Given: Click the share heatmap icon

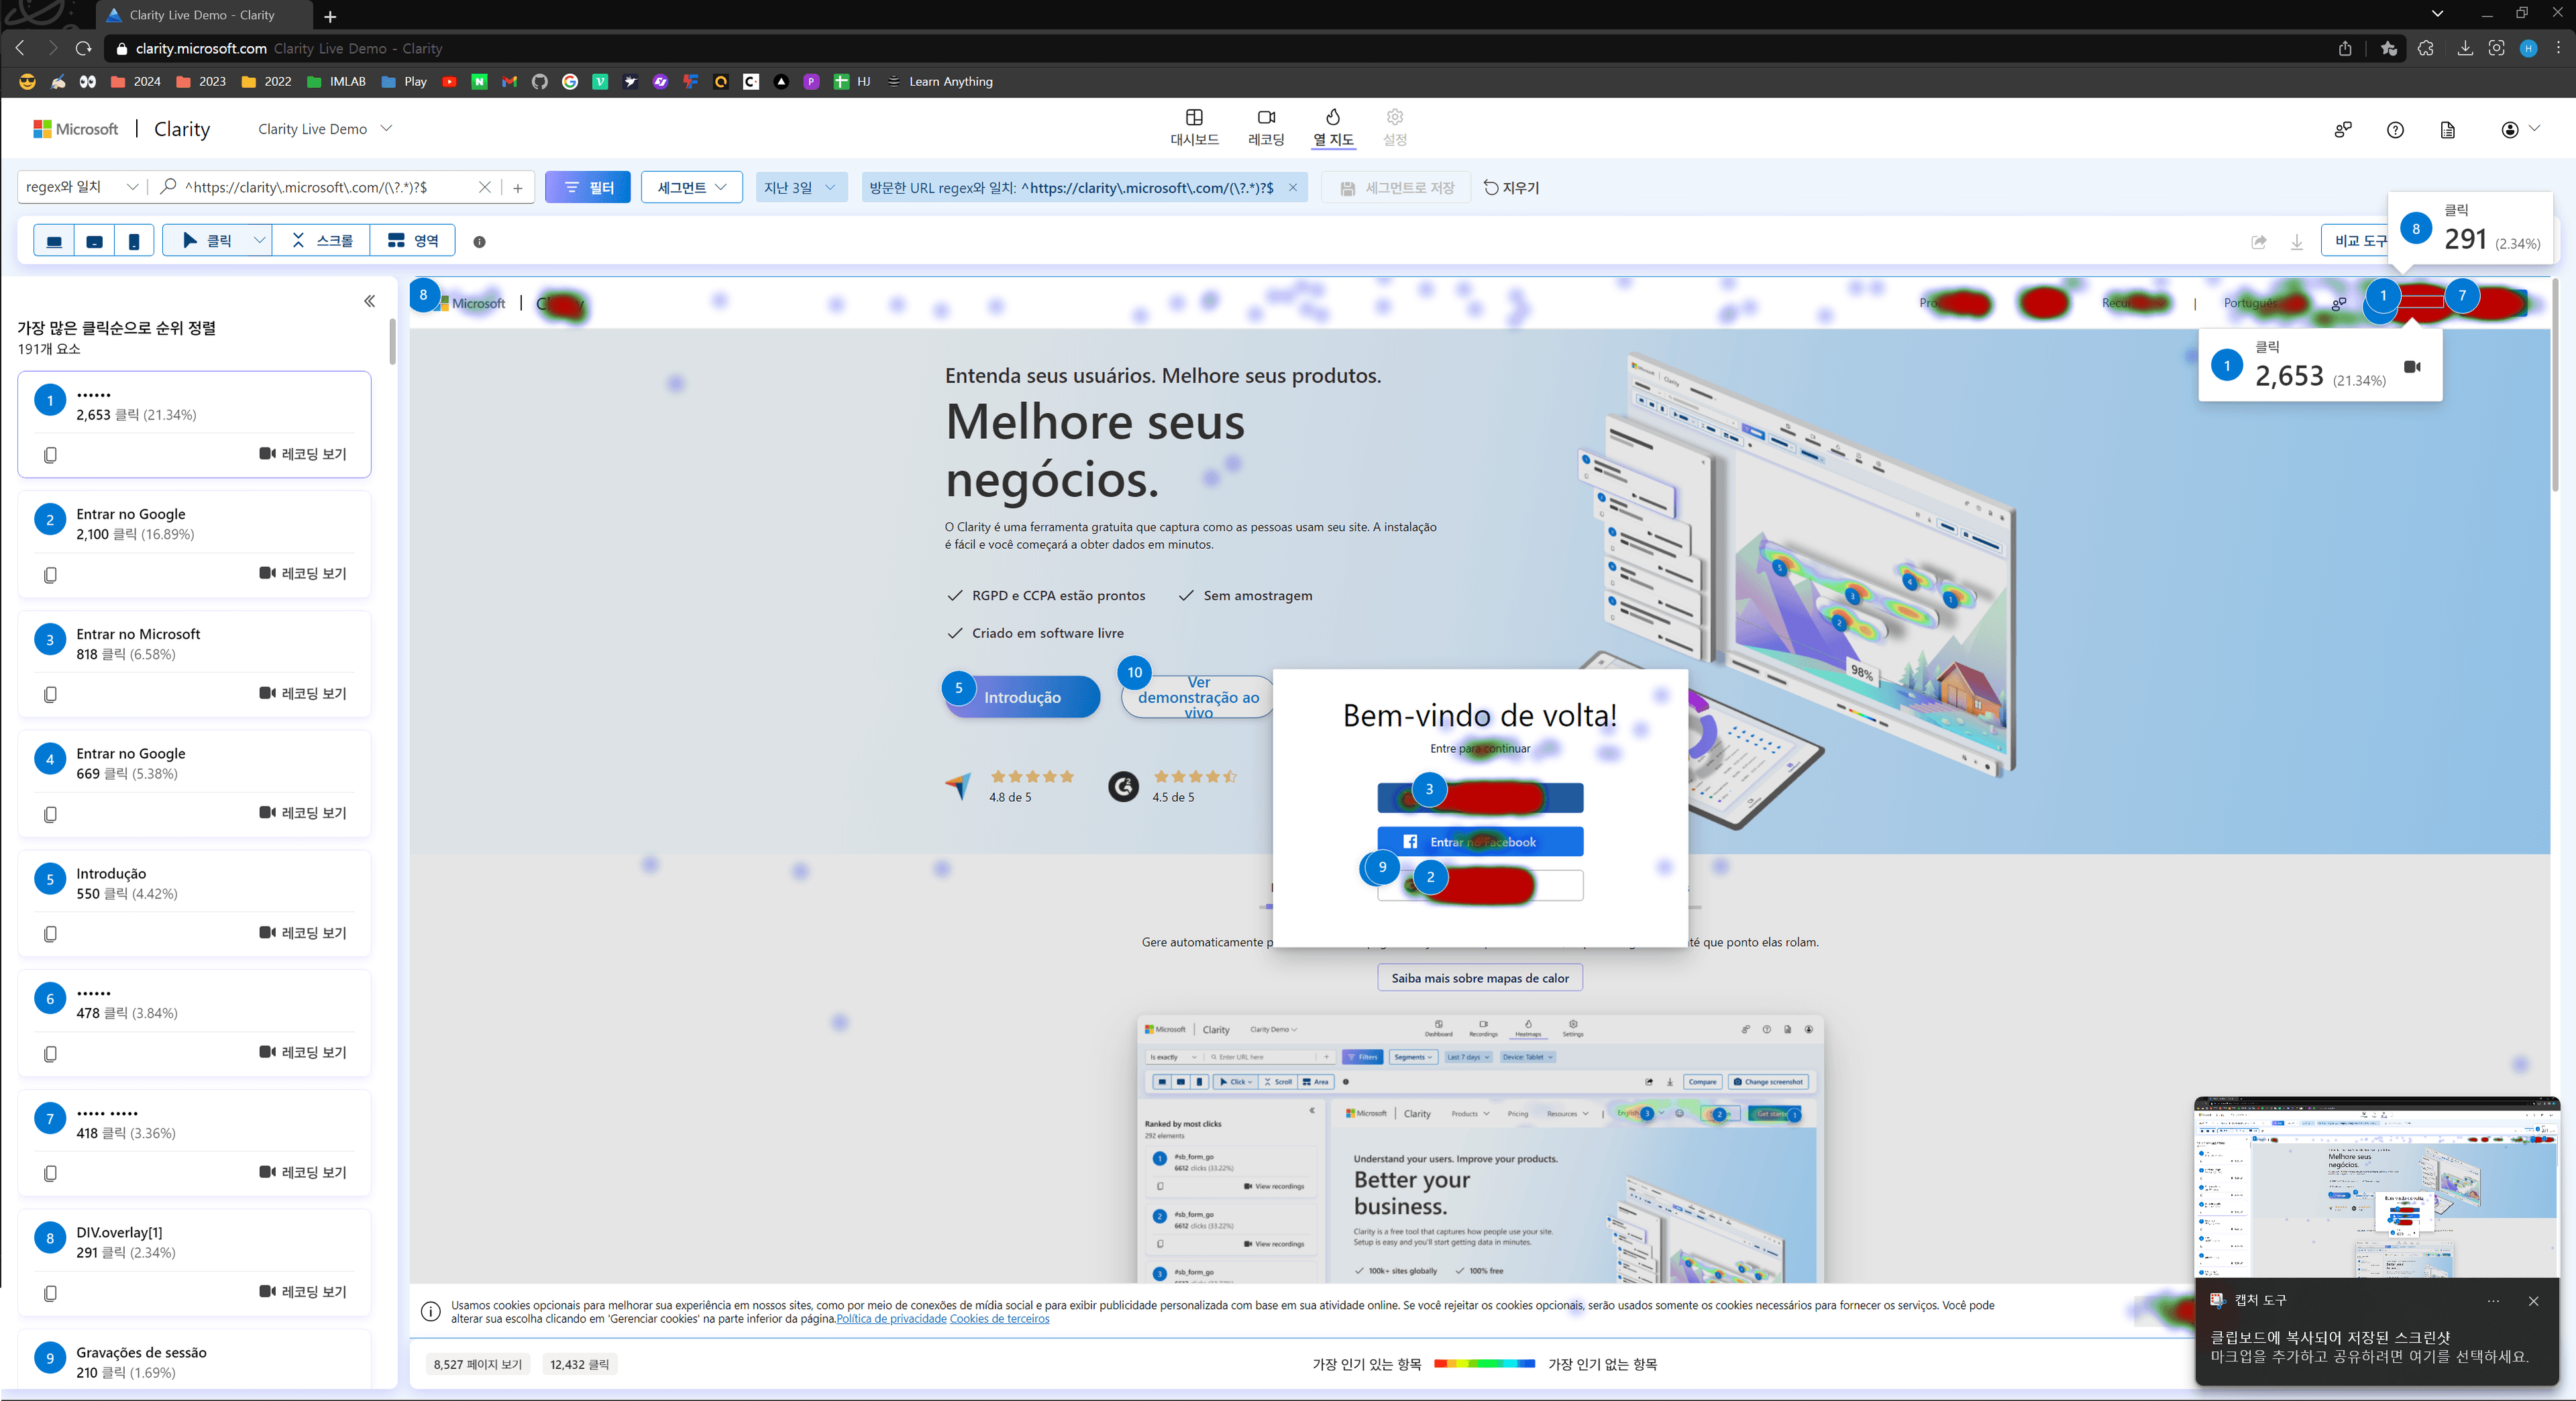Looking at the screenshot, I should pyautogui.click(x=2258, y=242).
